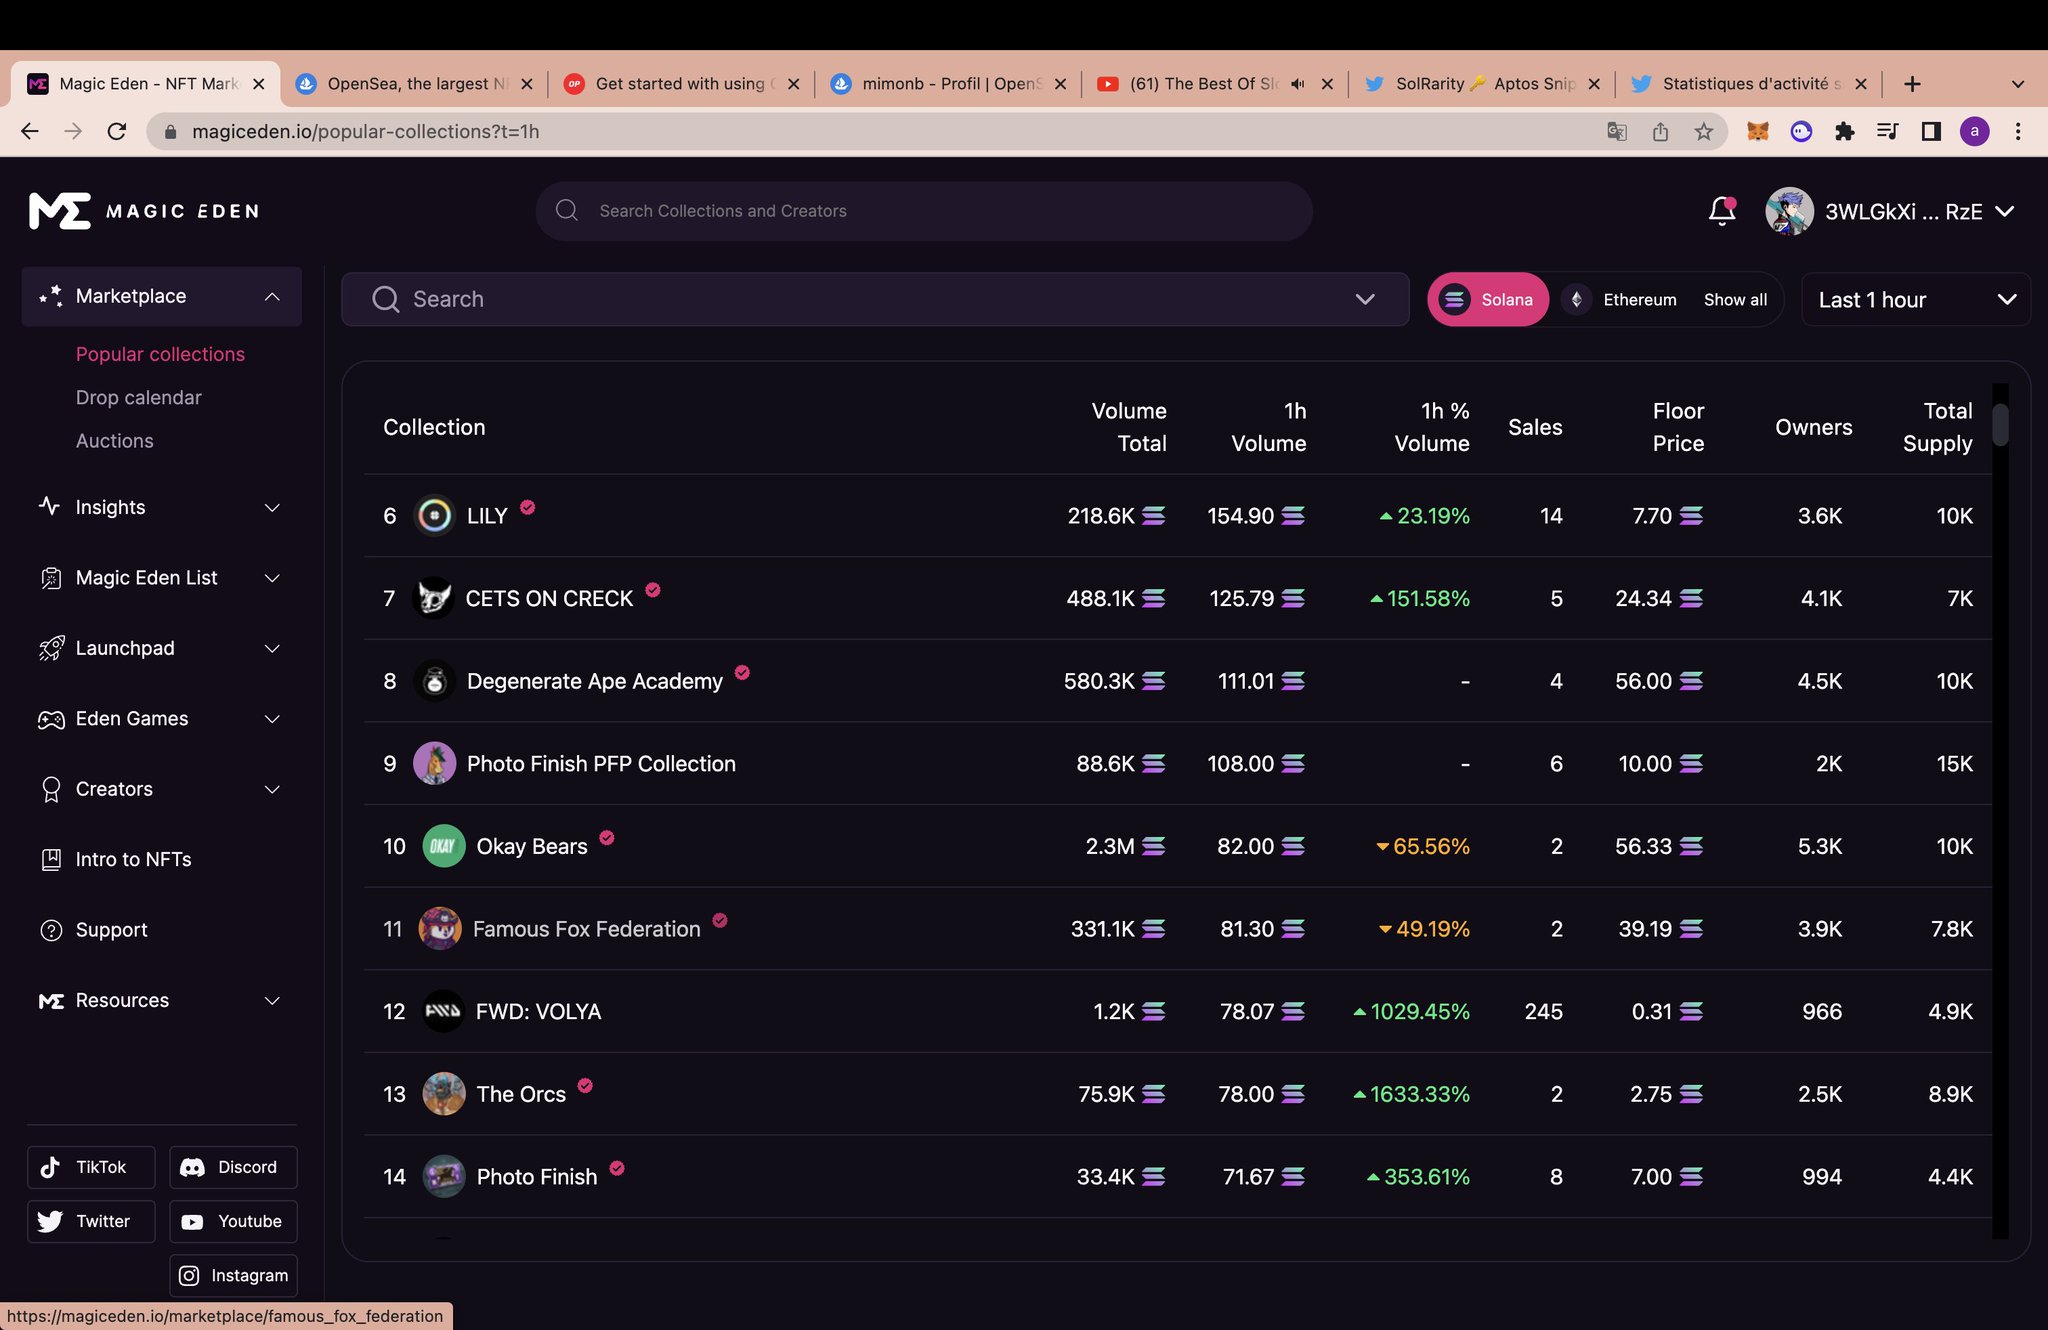Screen dimensions: 2048x1330
Task: Switch to the Ethereum chain filter
Action: [x=1622, y=299]
